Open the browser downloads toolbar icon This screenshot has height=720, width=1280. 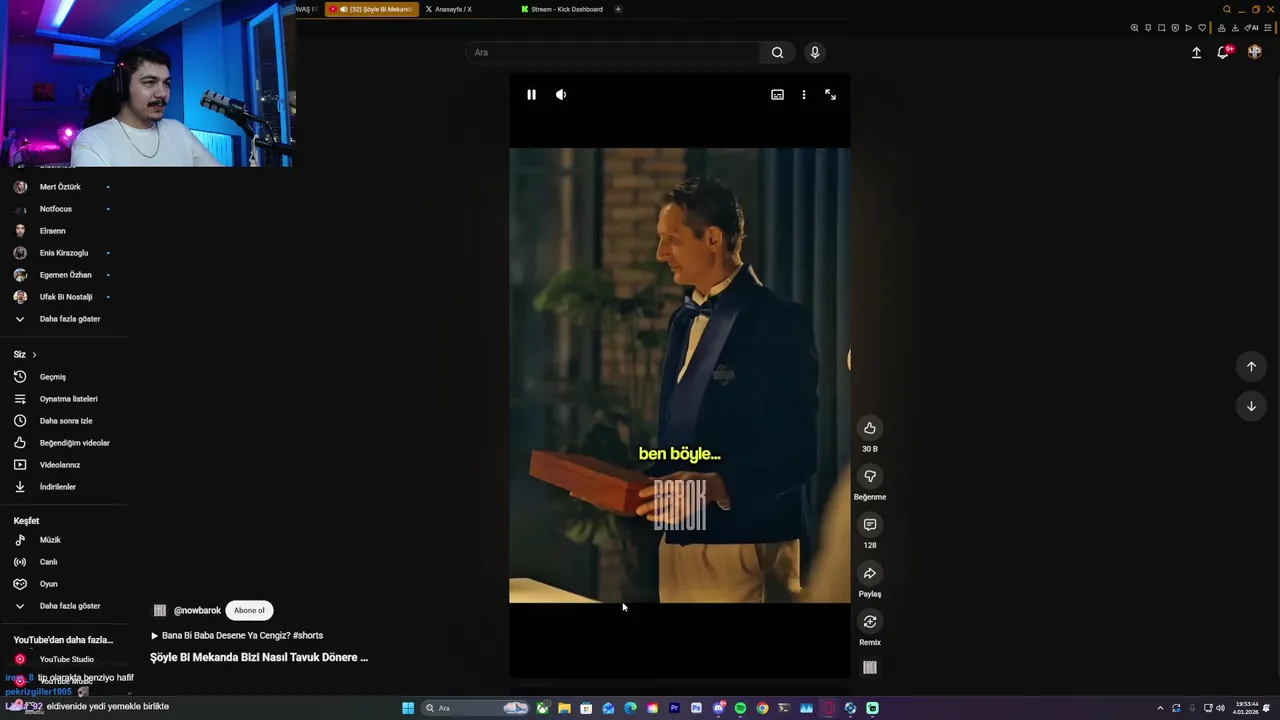point(1235,28)
